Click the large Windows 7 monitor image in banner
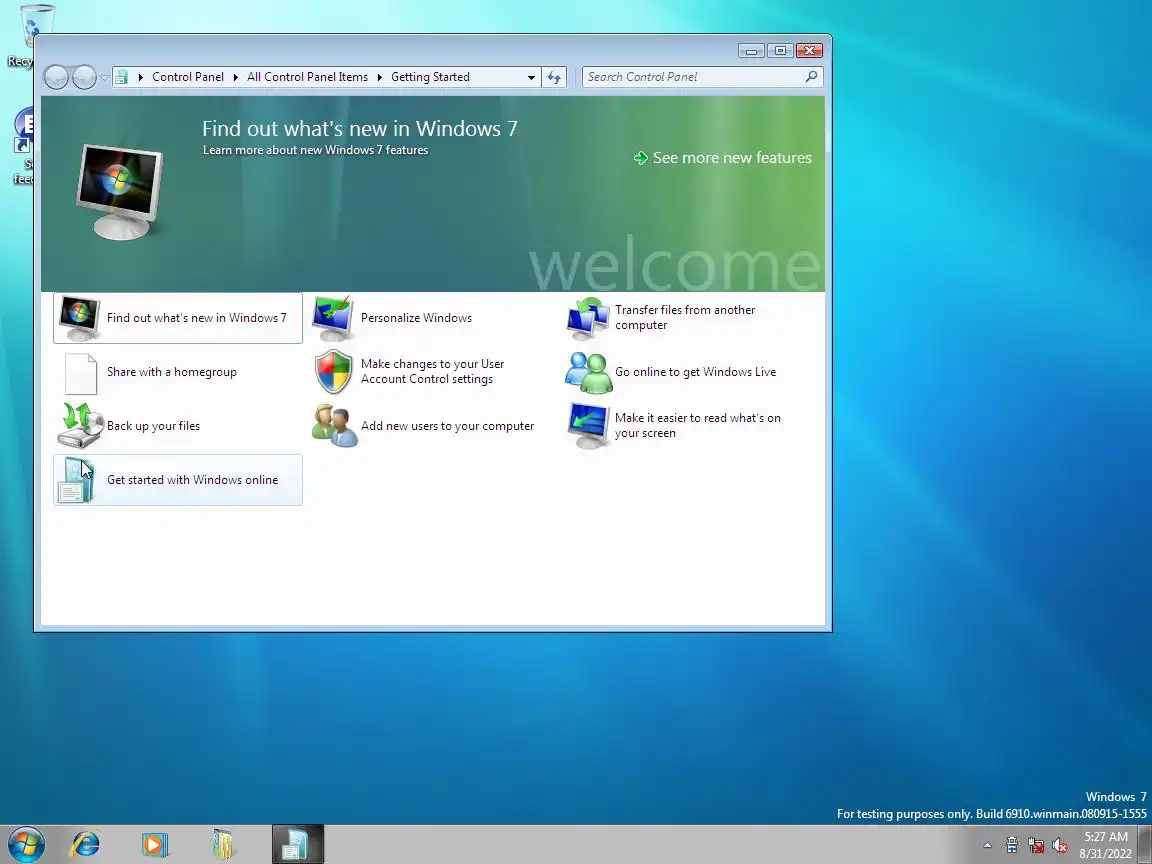The image size is (1152, 864). [x=120, y=192]
